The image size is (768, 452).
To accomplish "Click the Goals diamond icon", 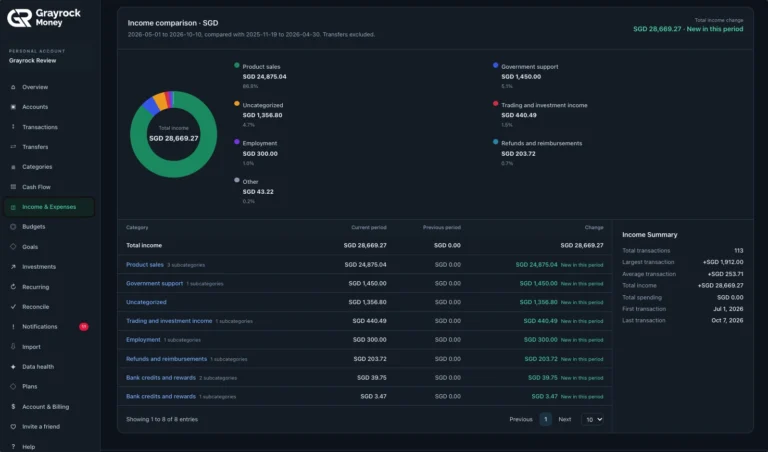I will (x=13, y=247).
